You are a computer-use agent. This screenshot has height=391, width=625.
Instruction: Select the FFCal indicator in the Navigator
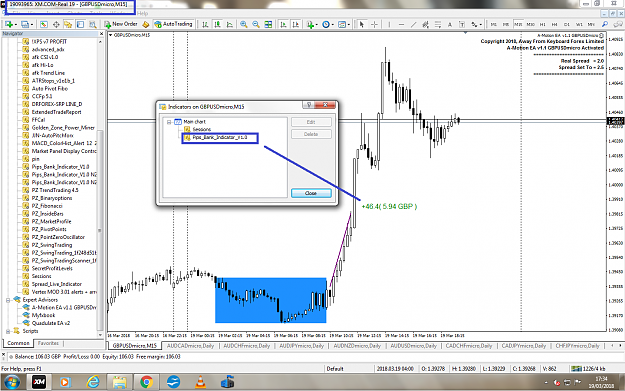click(x=38, y=120)
